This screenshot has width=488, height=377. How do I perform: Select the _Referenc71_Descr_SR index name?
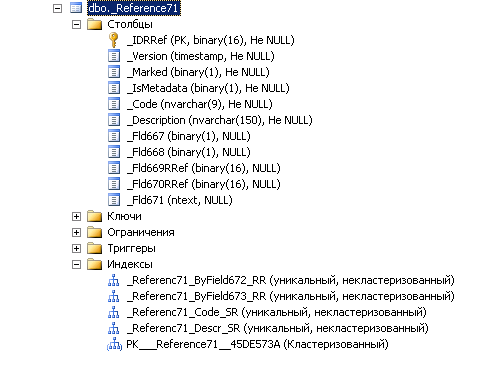tap(278, 328)
